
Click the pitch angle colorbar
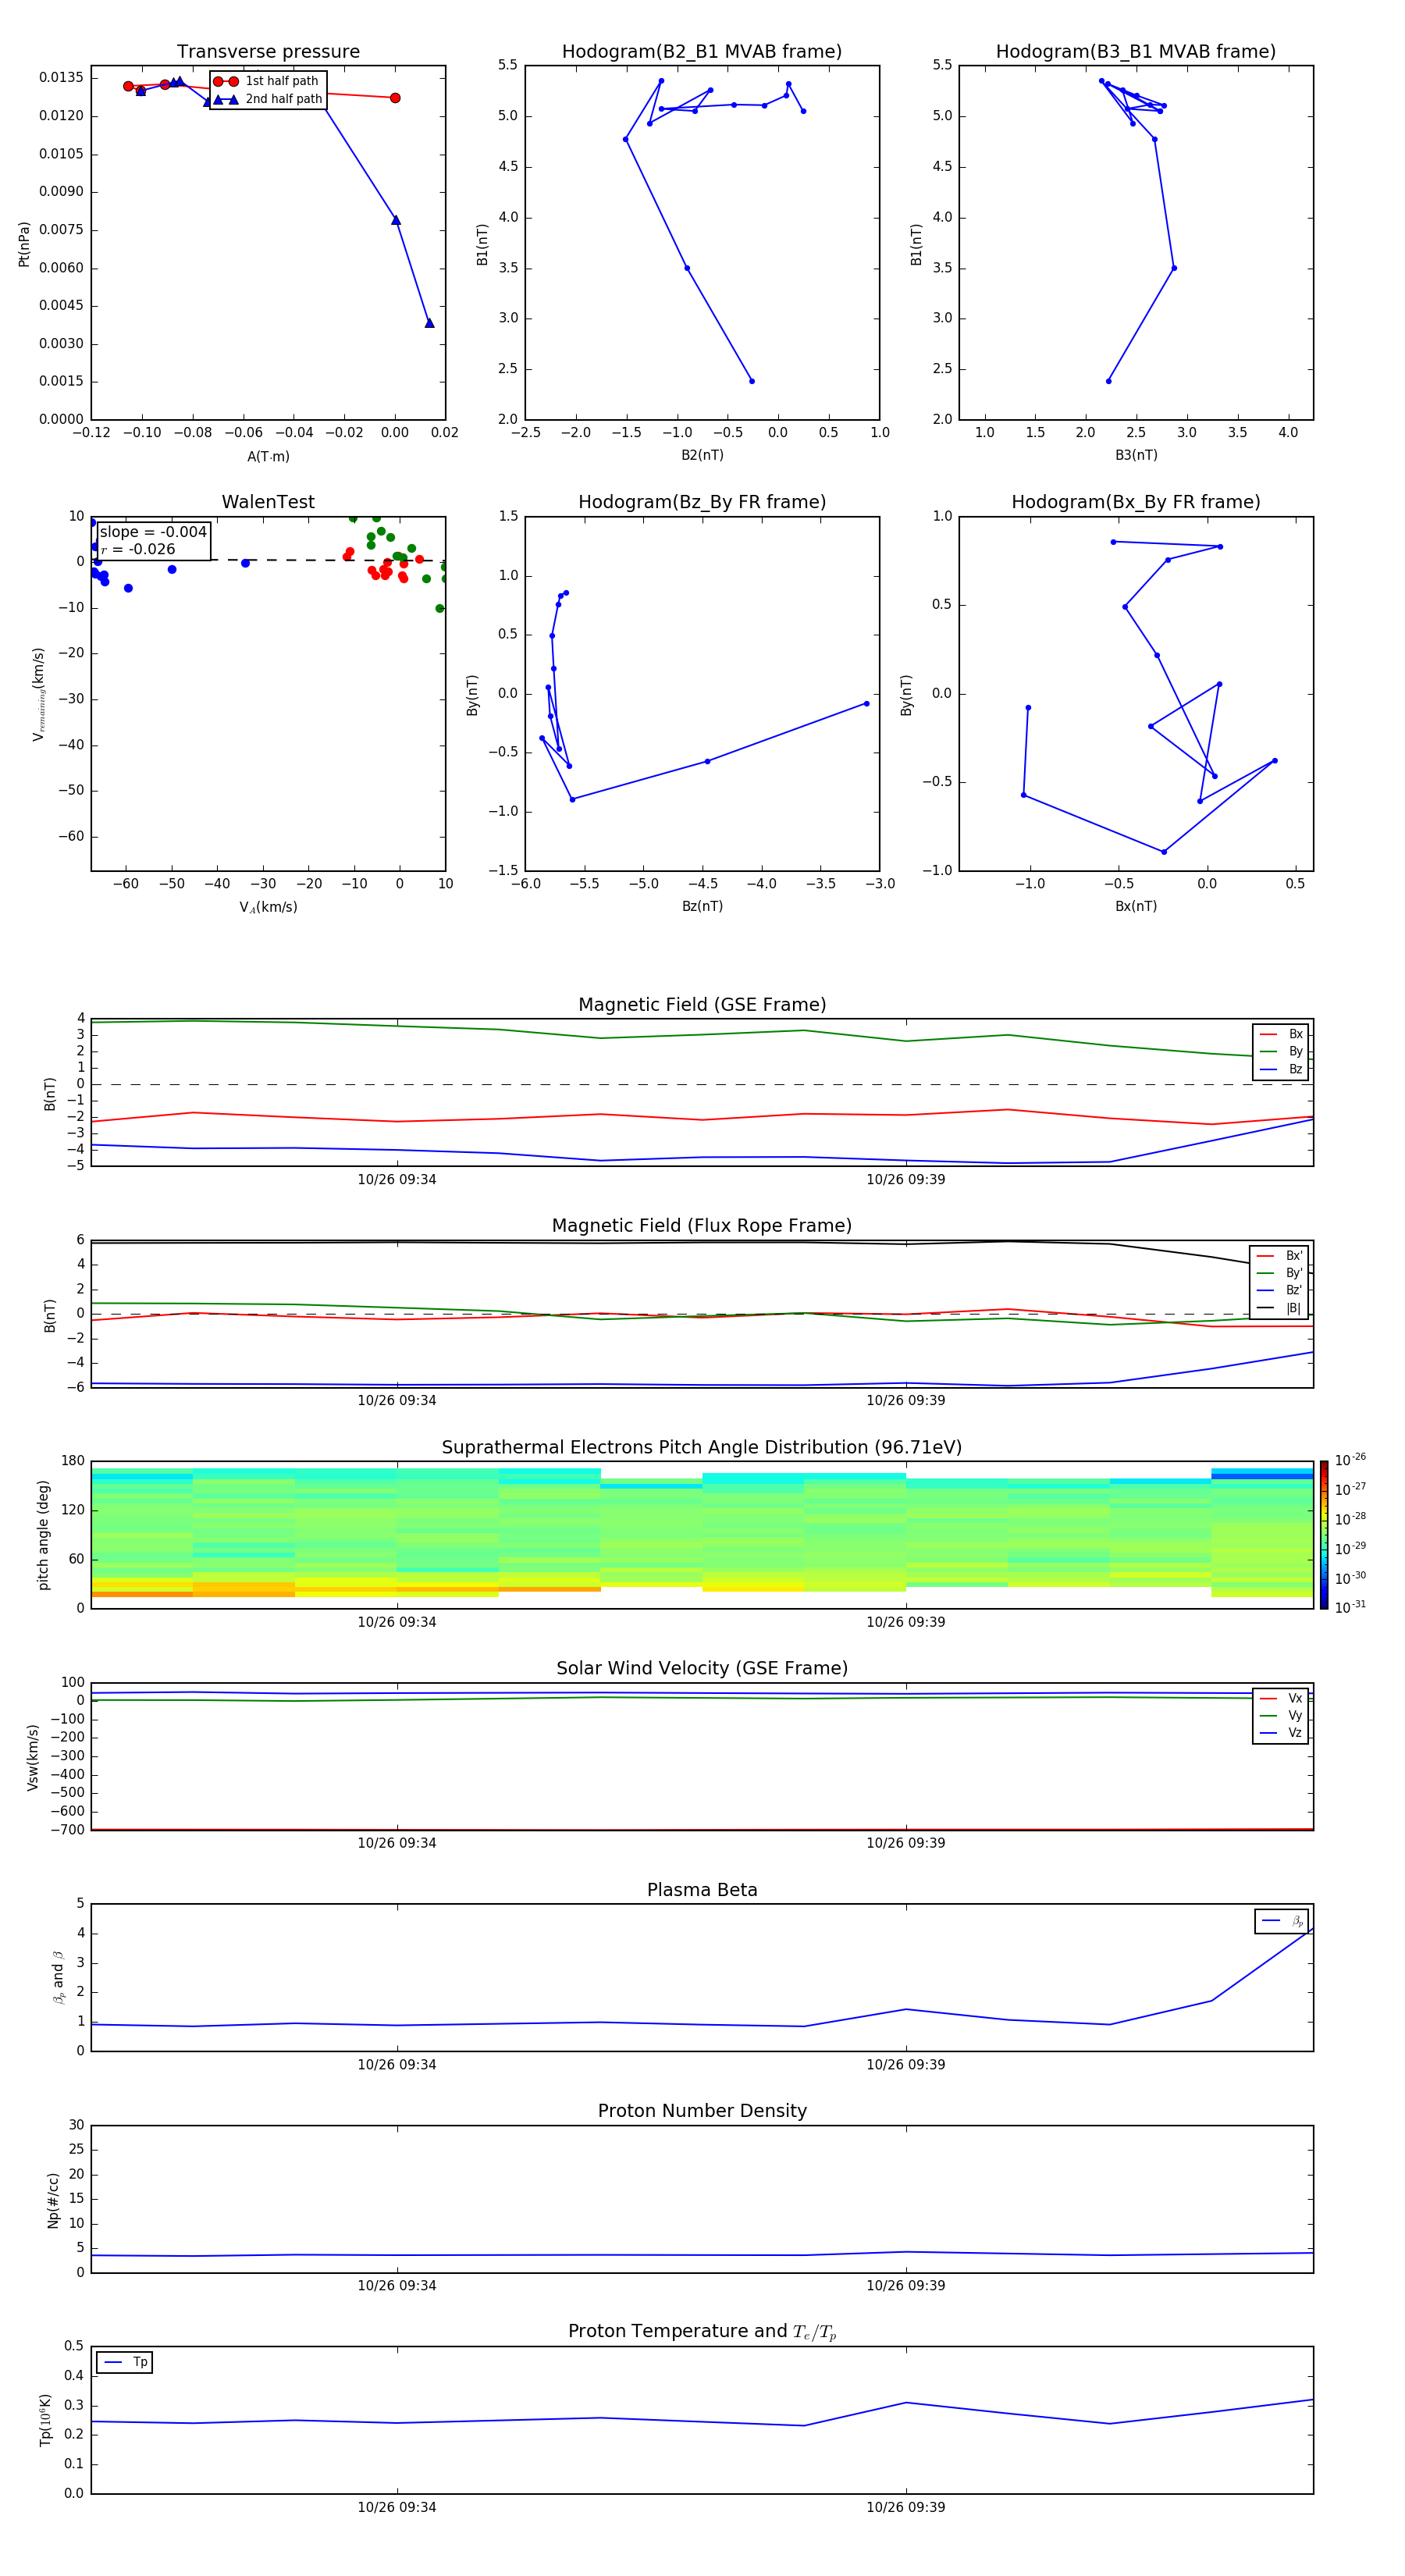coord(1324,1535)
